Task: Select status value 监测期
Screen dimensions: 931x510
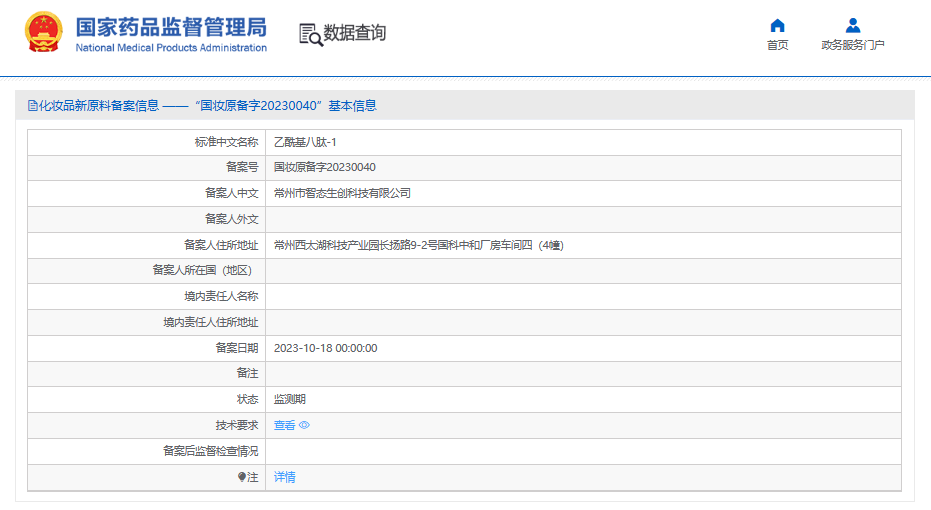Action: click(290, 399)
